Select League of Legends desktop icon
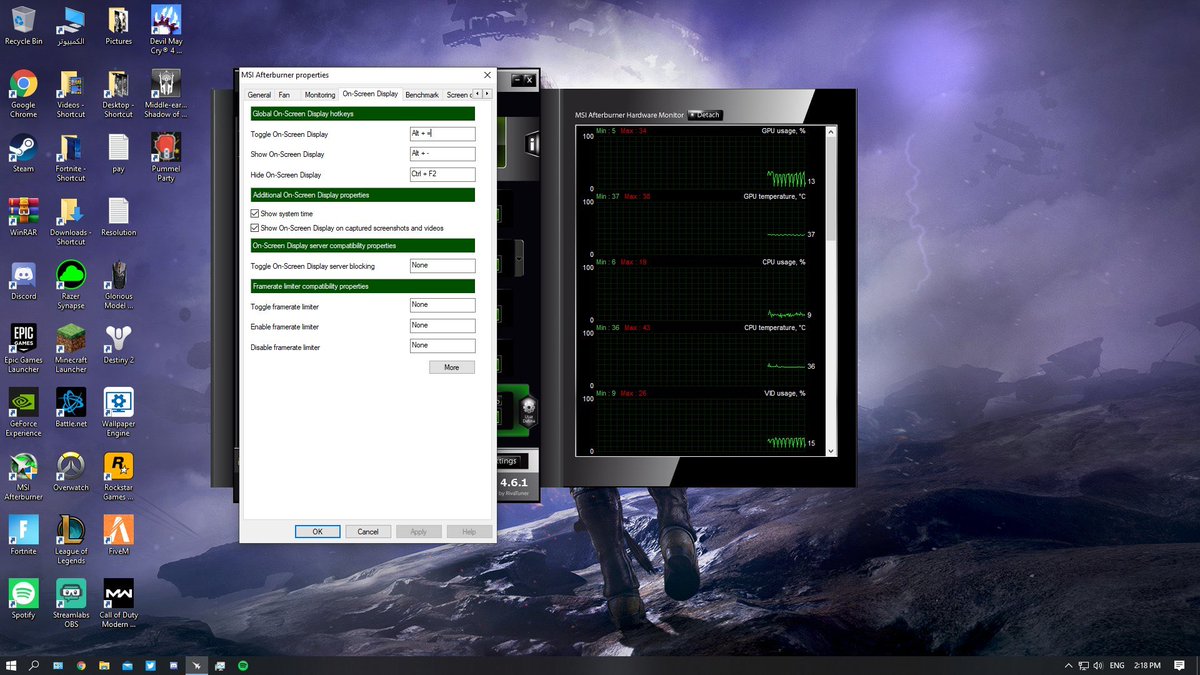 click(71, 540)
